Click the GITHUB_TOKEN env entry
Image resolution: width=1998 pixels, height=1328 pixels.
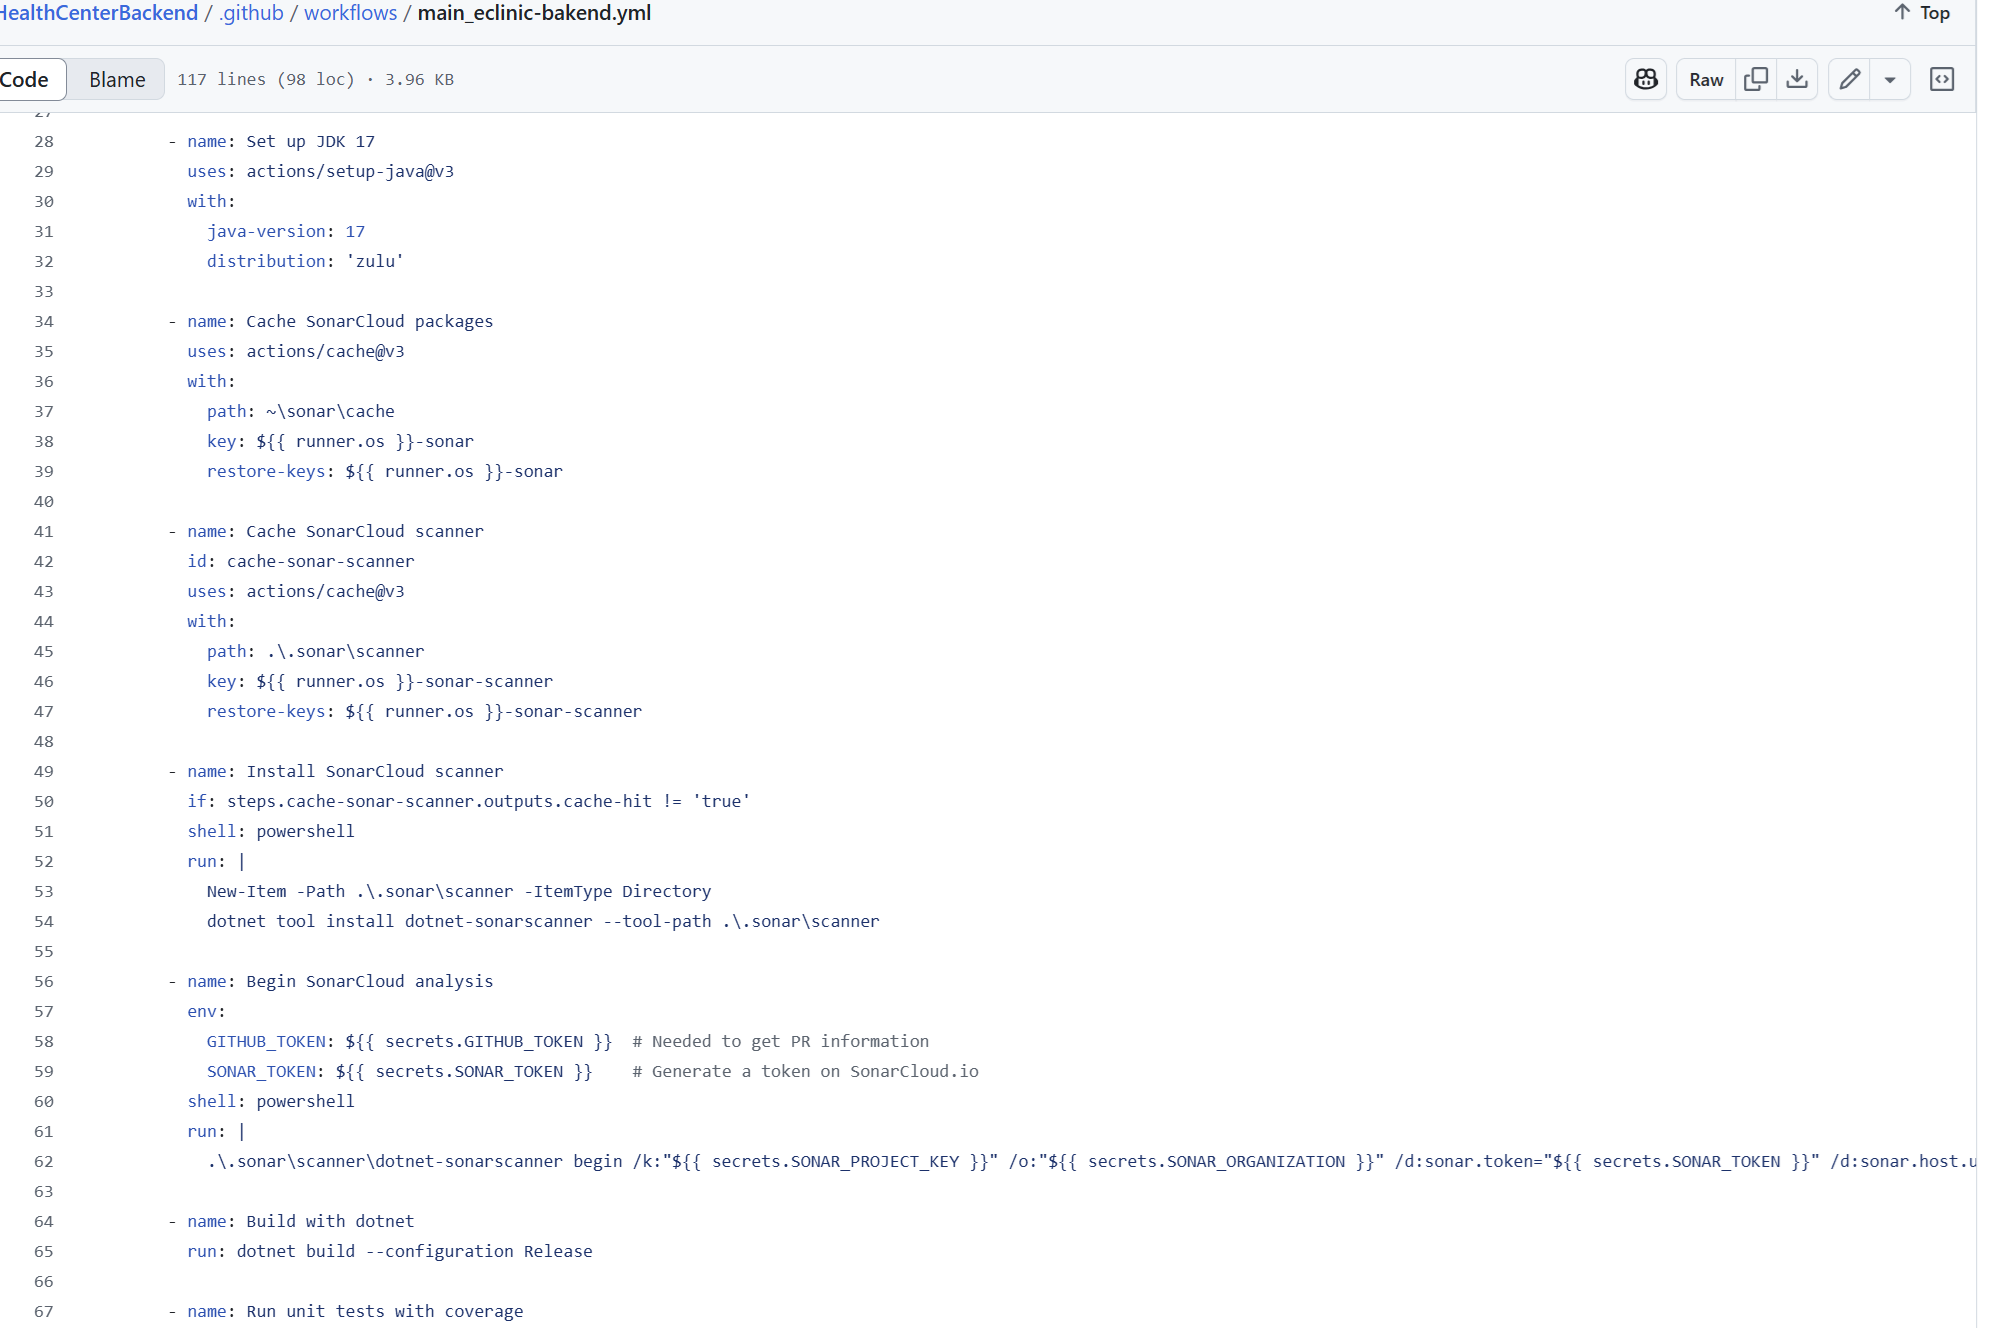pyautogui.click(x=409, y=1041)
